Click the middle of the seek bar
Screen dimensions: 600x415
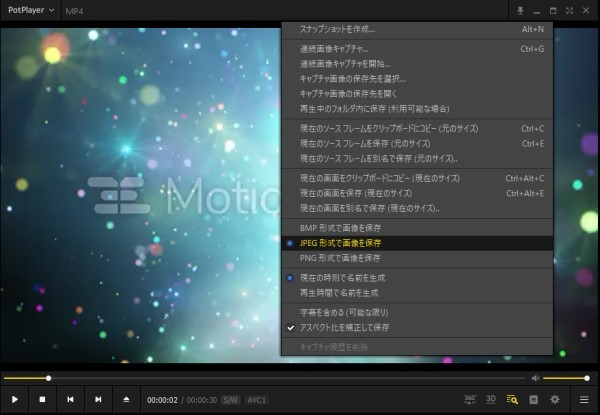[x=264, y=378]
